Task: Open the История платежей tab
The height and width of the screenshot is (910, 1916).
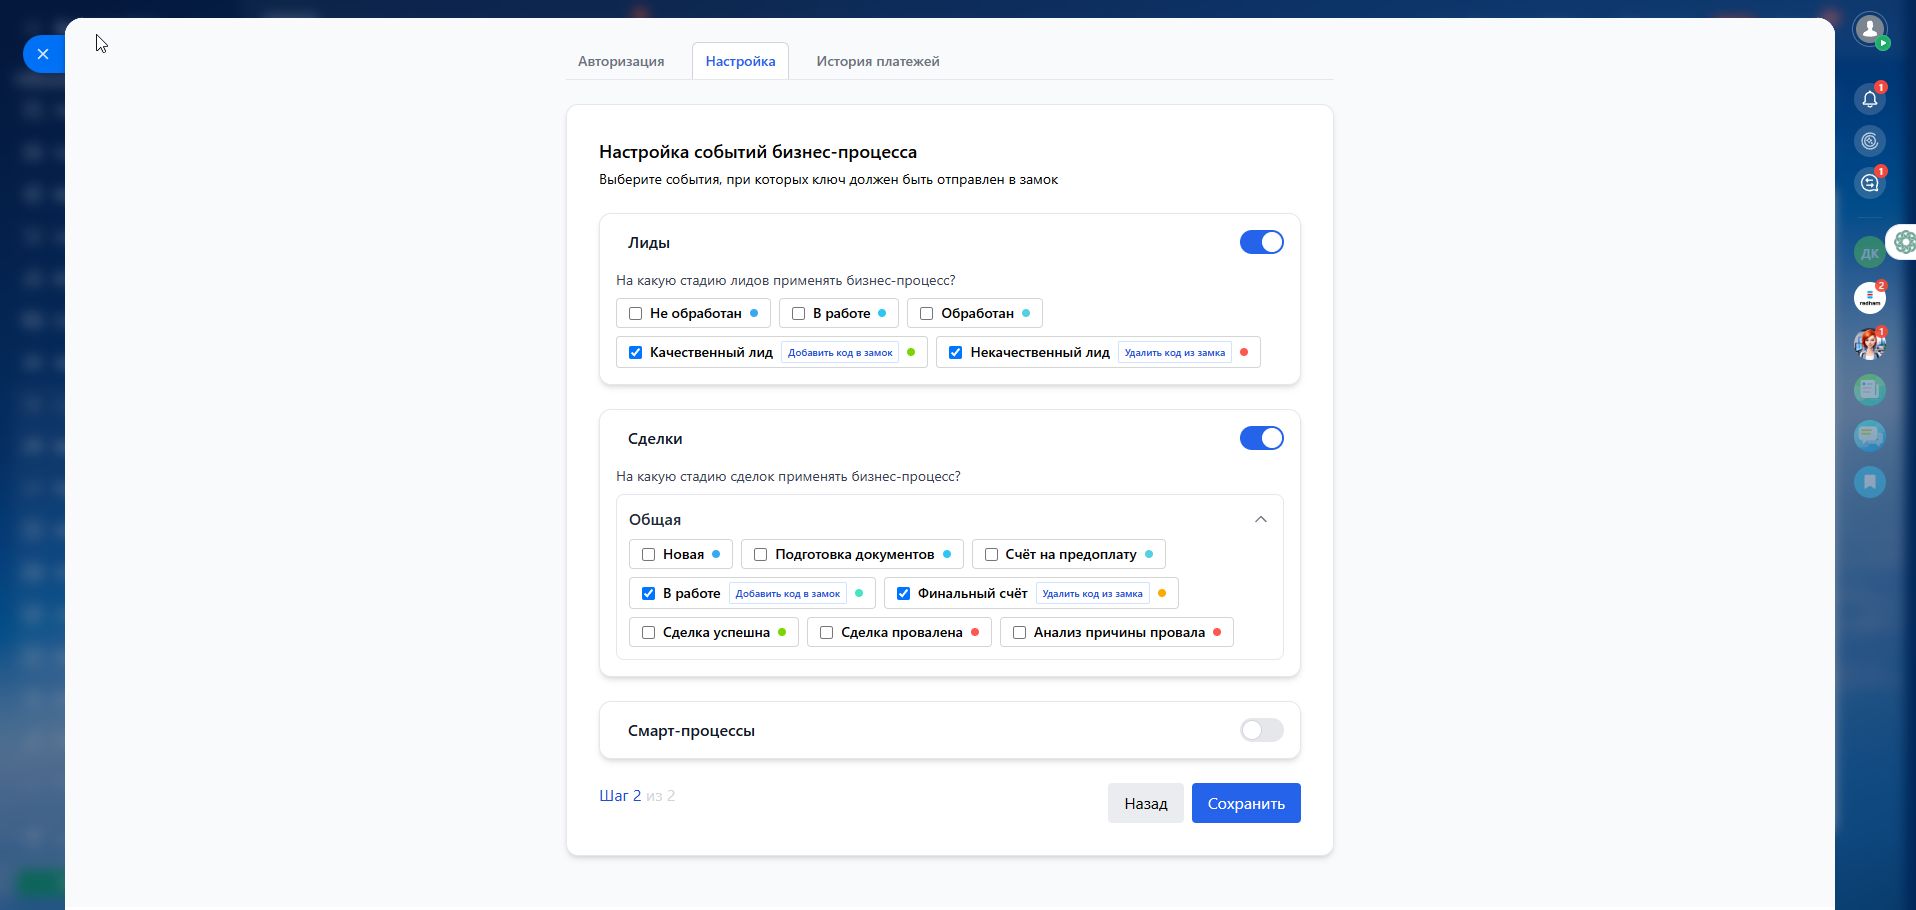Action: [877, 61]
